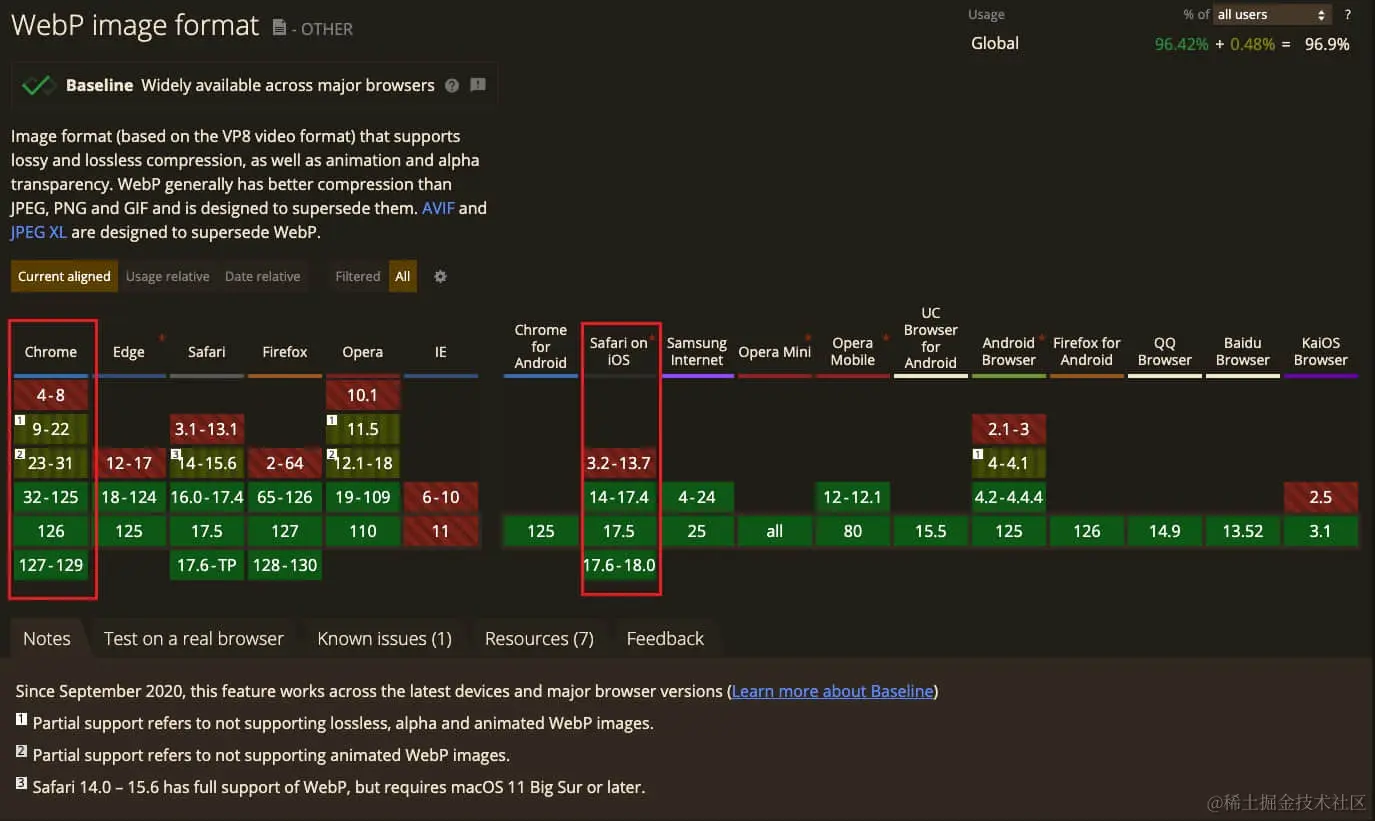This screenshot has height=821, width=1375.
Task: Click Chrome versions 127-129 cell
Action: tap(51, 565)
